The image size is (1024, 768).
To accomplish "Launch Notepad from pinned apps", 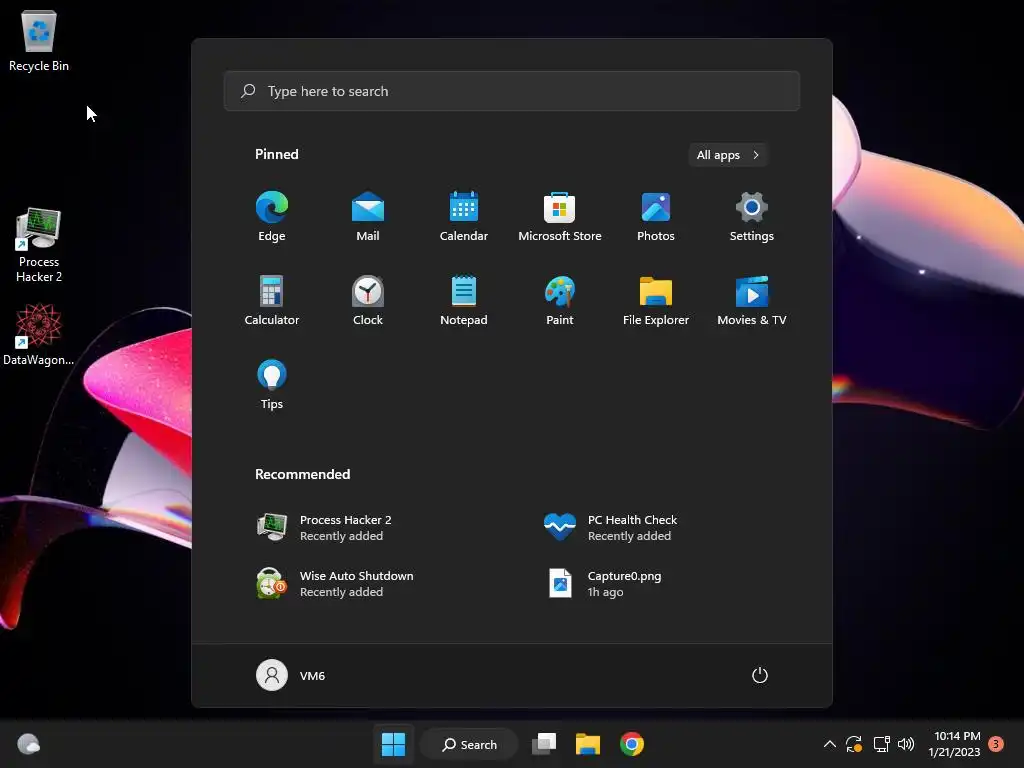I will pos(464,300).
